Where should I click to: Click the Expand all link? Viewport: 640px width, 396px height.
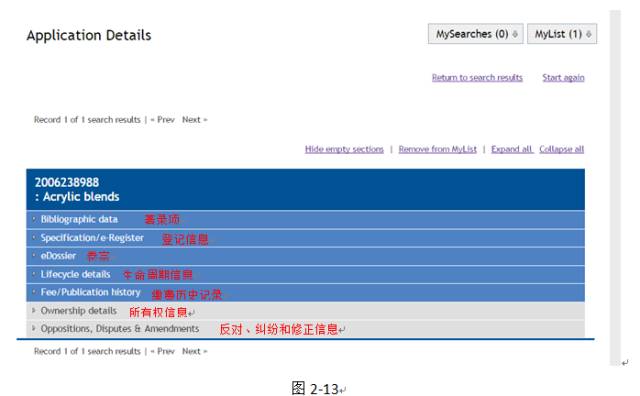coord(512,149)
